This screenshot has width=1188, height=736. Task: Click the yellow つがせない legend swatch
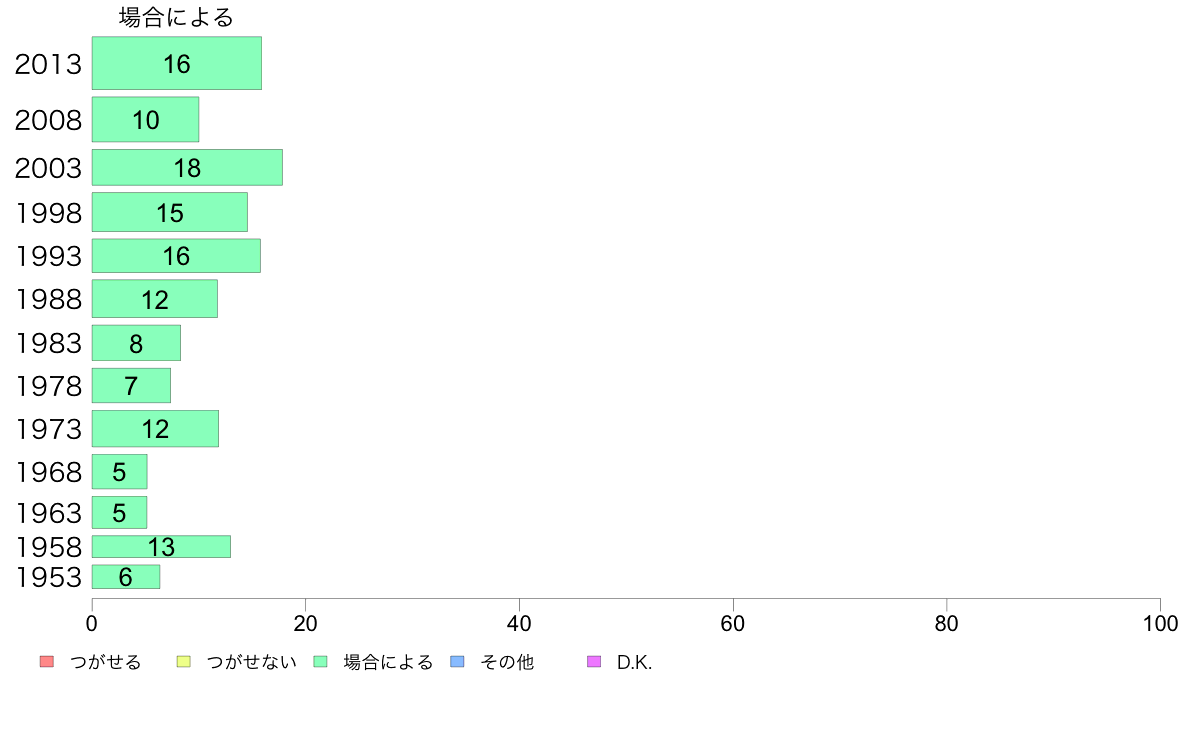point(183,662)
